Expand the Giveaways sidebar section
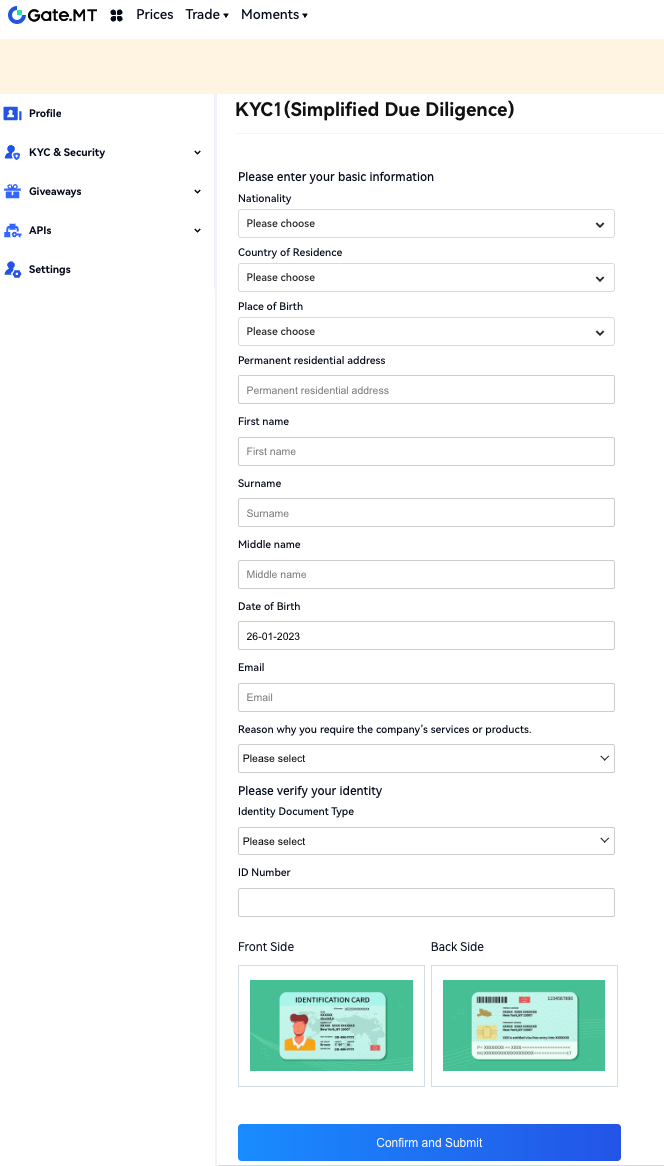Image resolution: width=664 pixels, height=1166 pixels. 197,192
